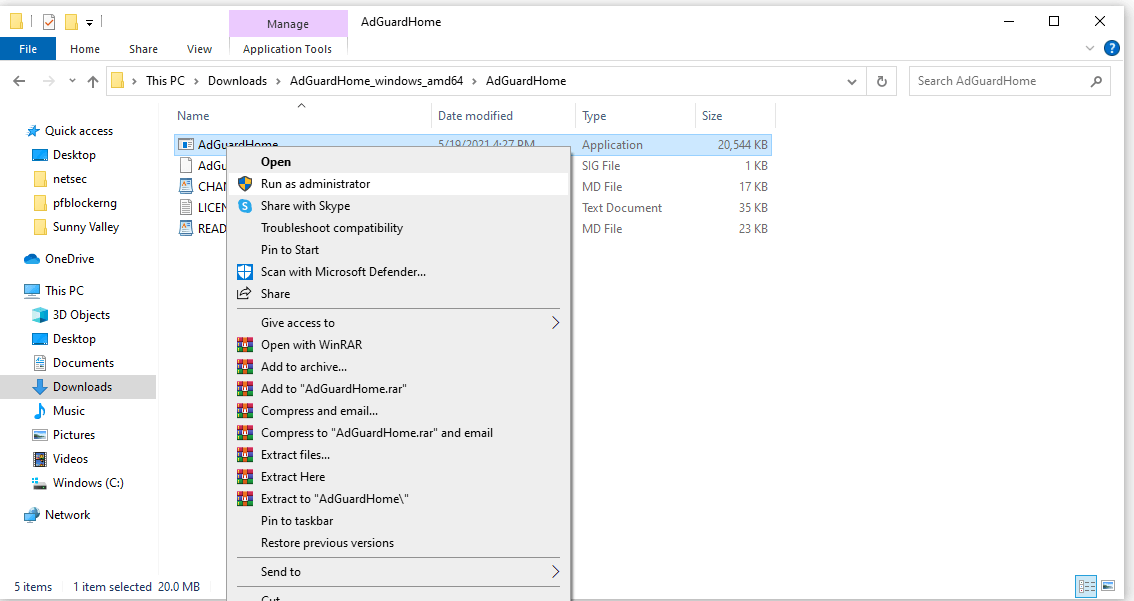The image size is (1134, 601).
Task: Open the Customize Quick Access Toolbar dropdown arrow
Action: [x=89, y=21]
